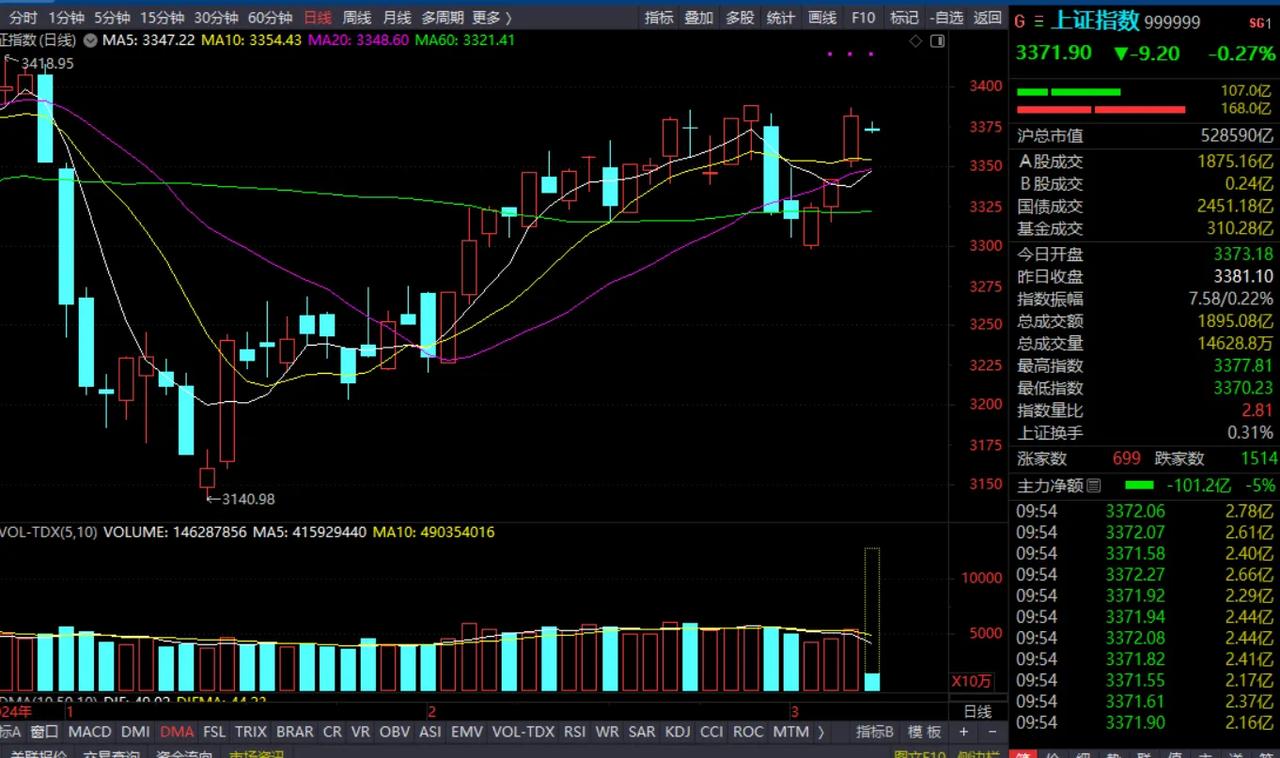The image size is (1280, 758).
Task: Click the green 主力净额 bar indicator
Action: 1138,486
